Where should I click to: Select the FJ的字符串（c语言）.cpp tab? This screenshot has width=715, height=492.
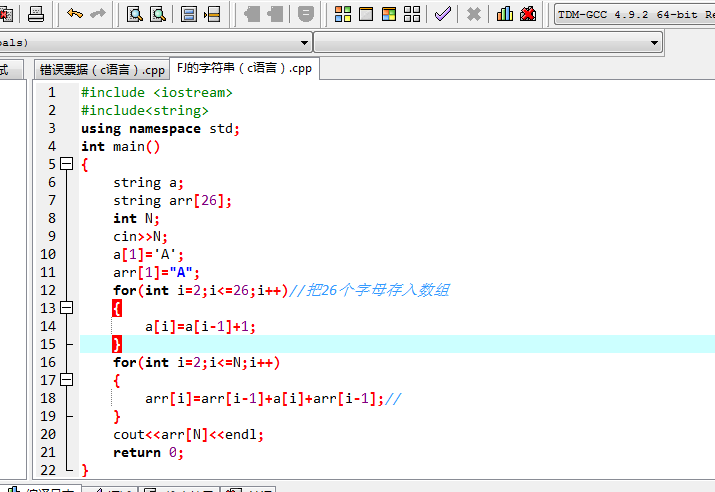coord(245,69)
